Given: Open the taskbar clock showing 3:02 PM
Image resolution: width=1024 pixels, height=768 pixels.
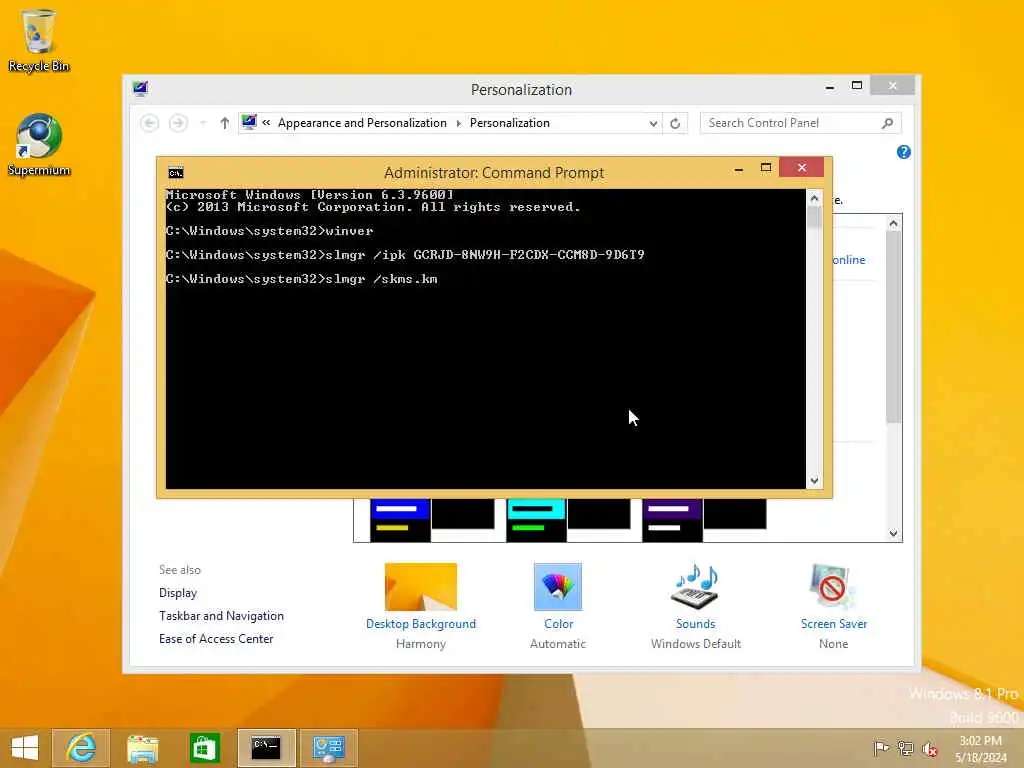Looking at the screenshot, I should tap(980, 748).
